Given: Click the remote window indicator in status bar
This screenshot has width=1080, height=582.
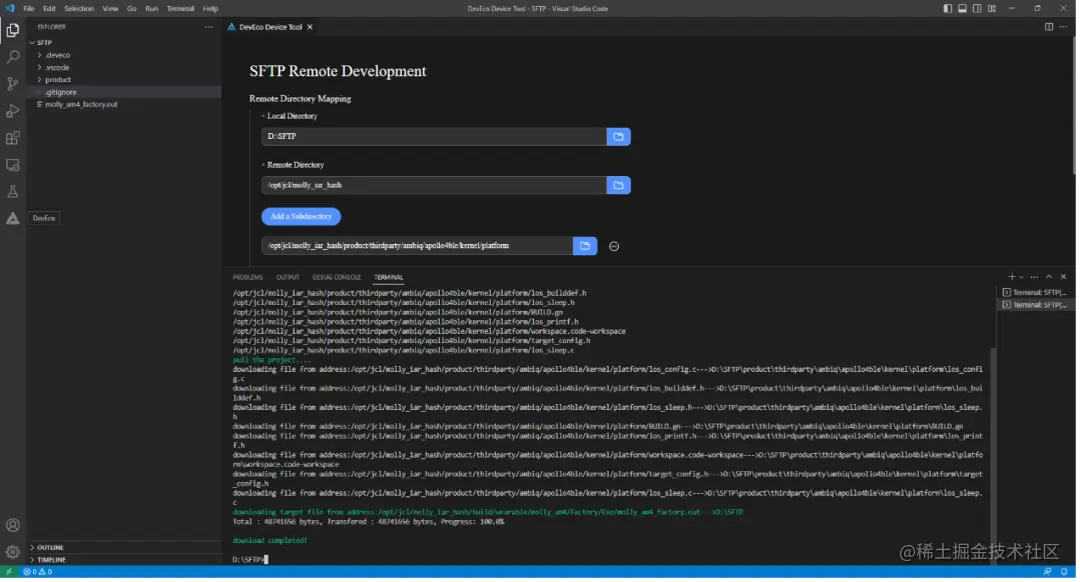Looking at the screenshot, I should point(8,573).
